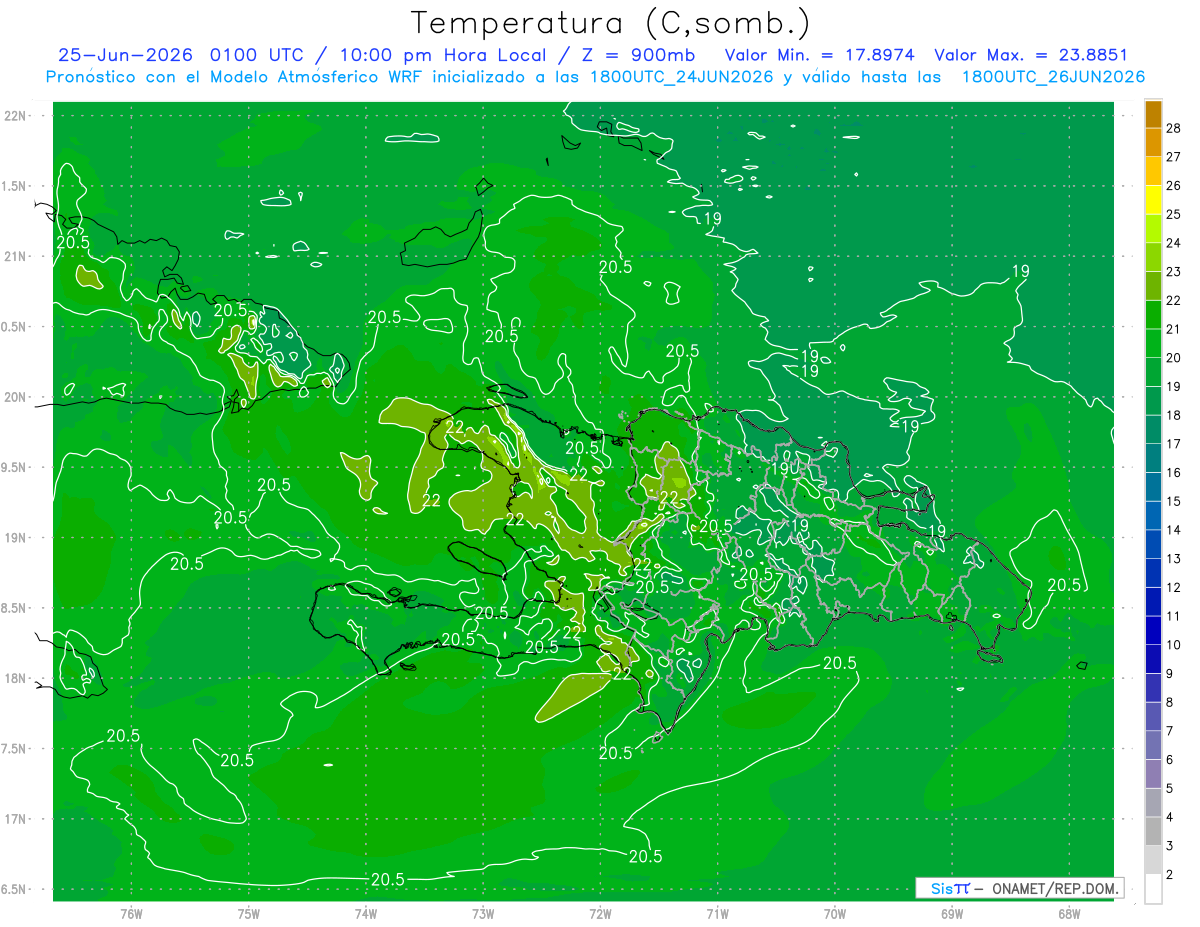Click the "6" color scale label
This screenshot has width=1200, height=927.
point(1172,760)
